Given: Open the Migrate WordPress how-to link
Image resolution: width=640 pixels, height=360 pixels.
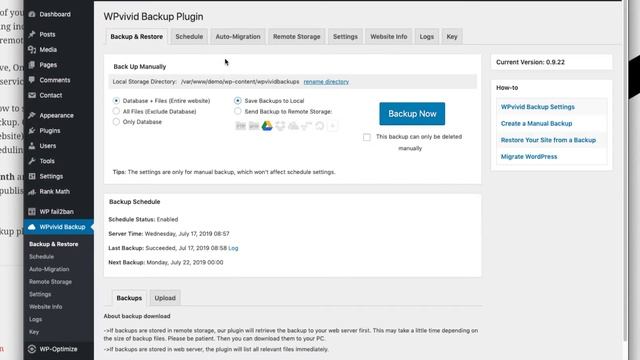Looking at the screenshot, I should coord(529,157).
